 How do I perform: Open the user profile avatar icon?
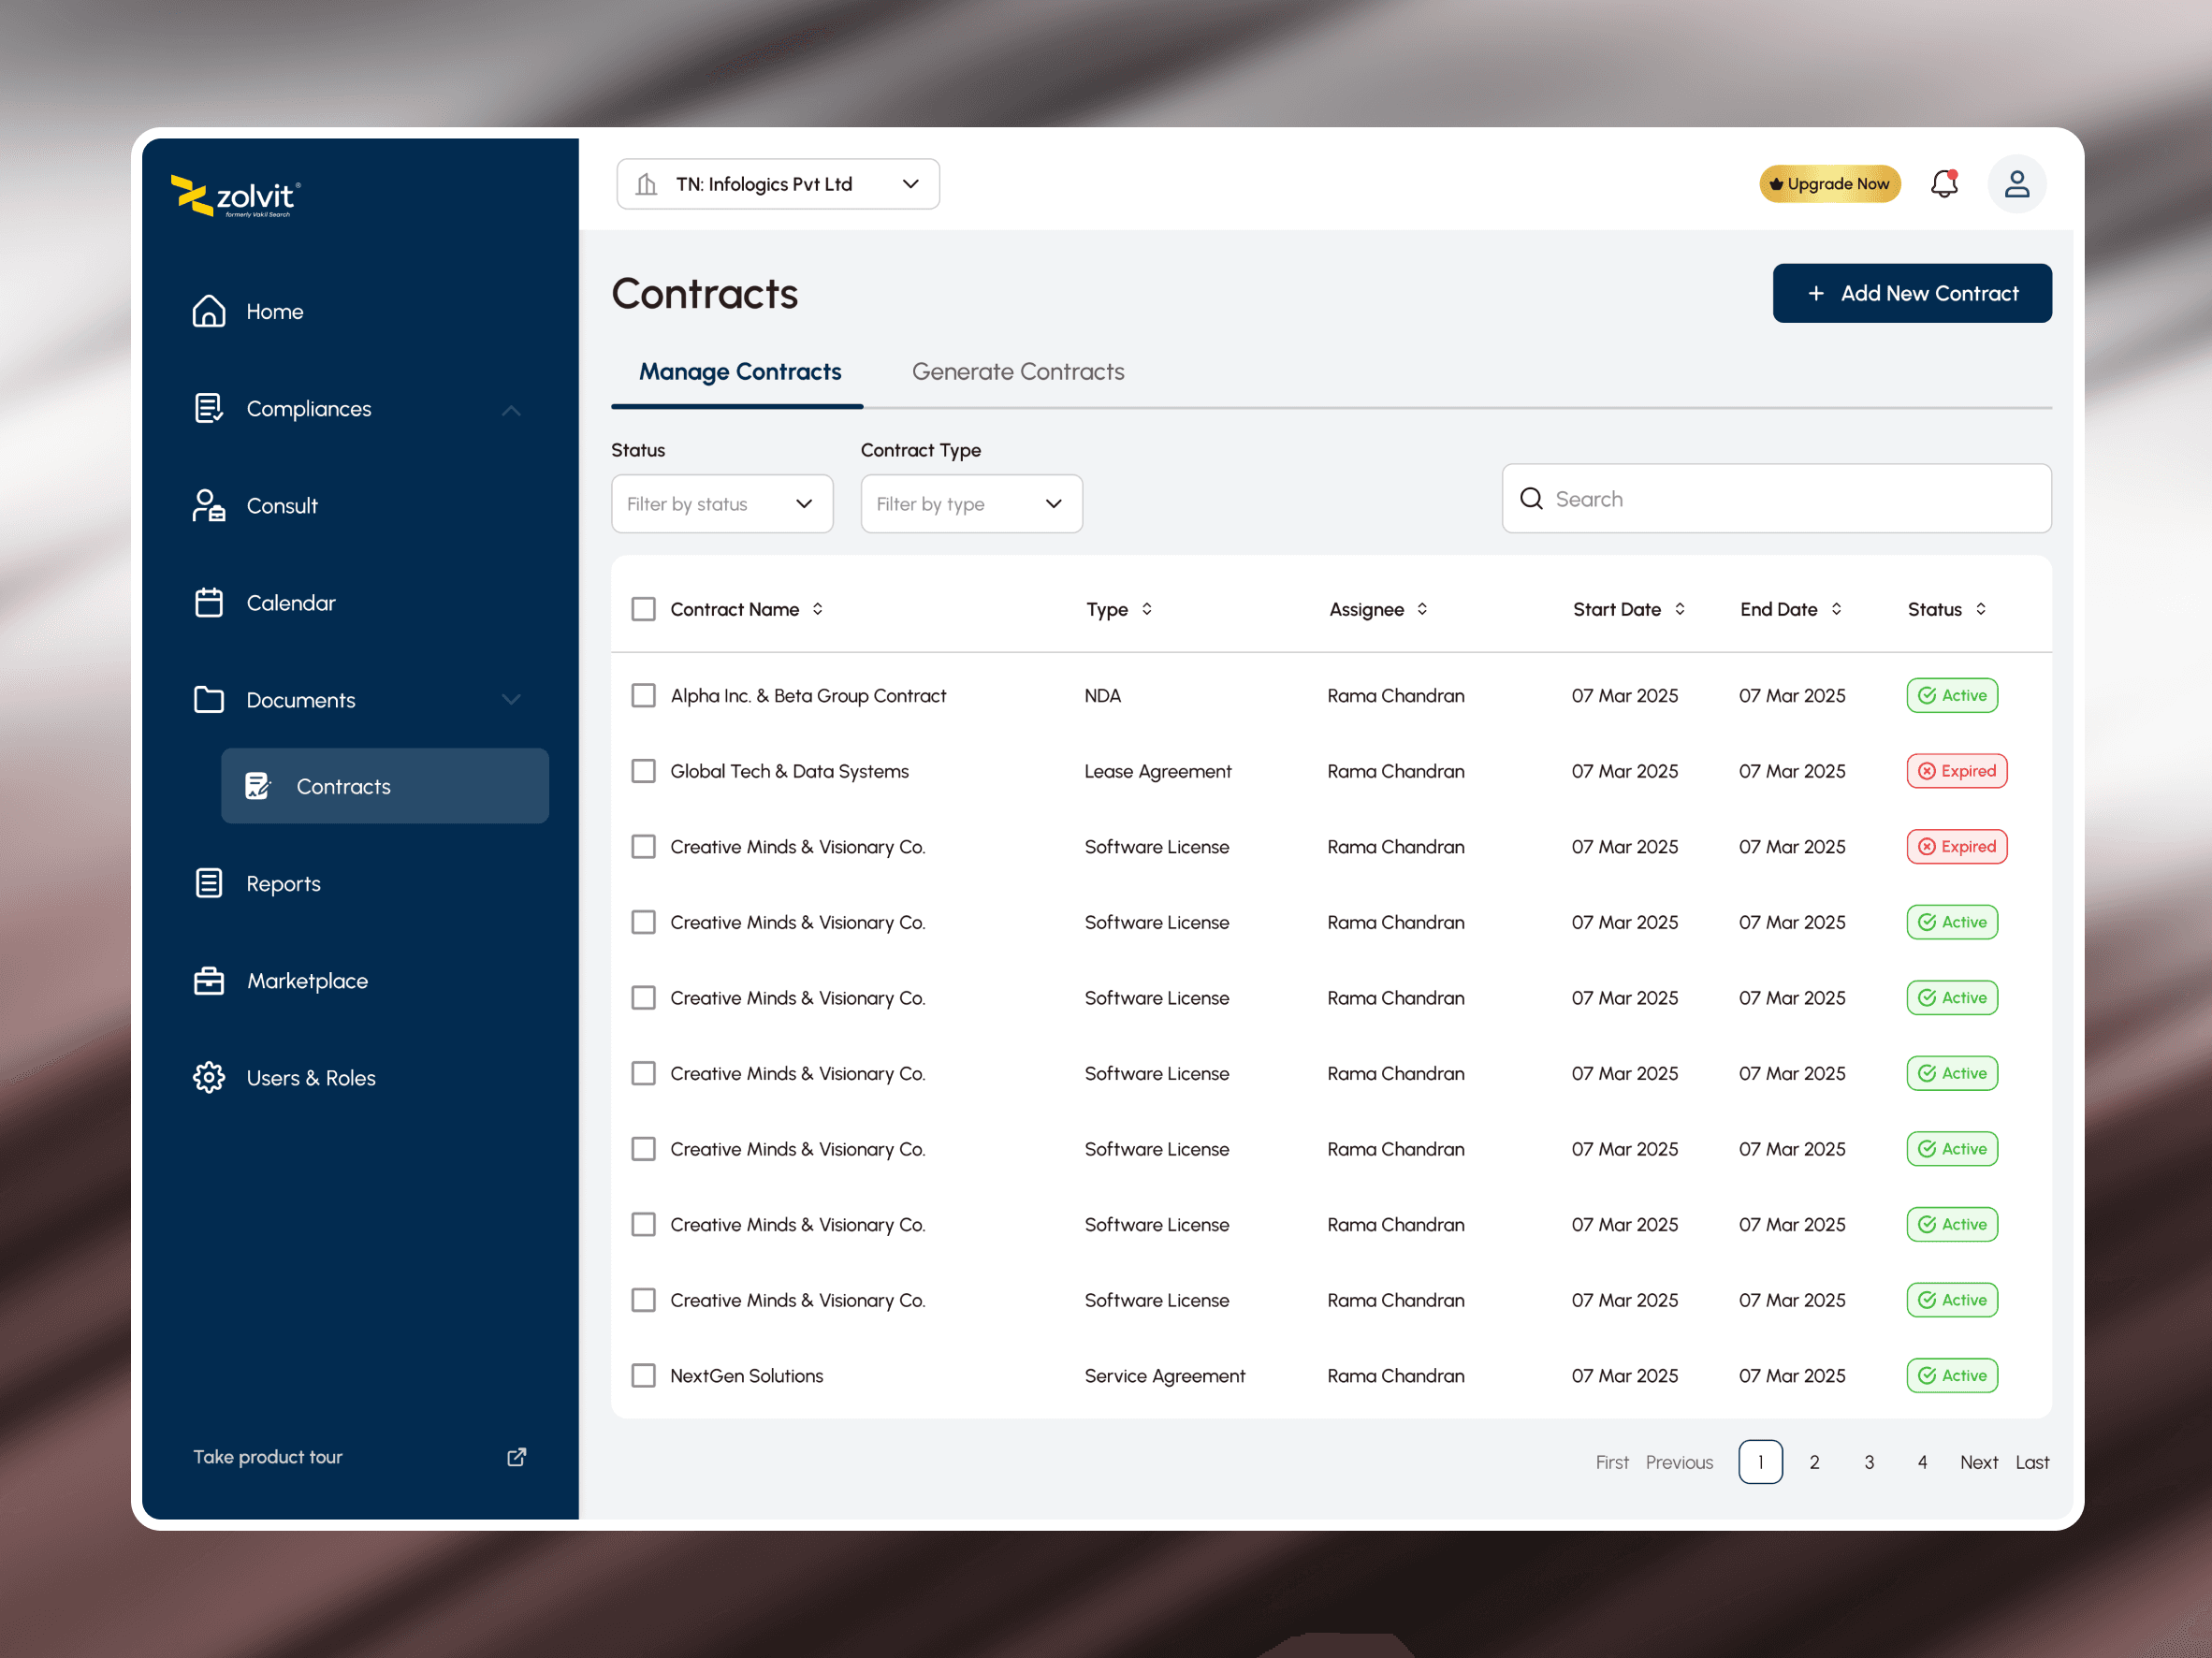(x=2016, y=184)
